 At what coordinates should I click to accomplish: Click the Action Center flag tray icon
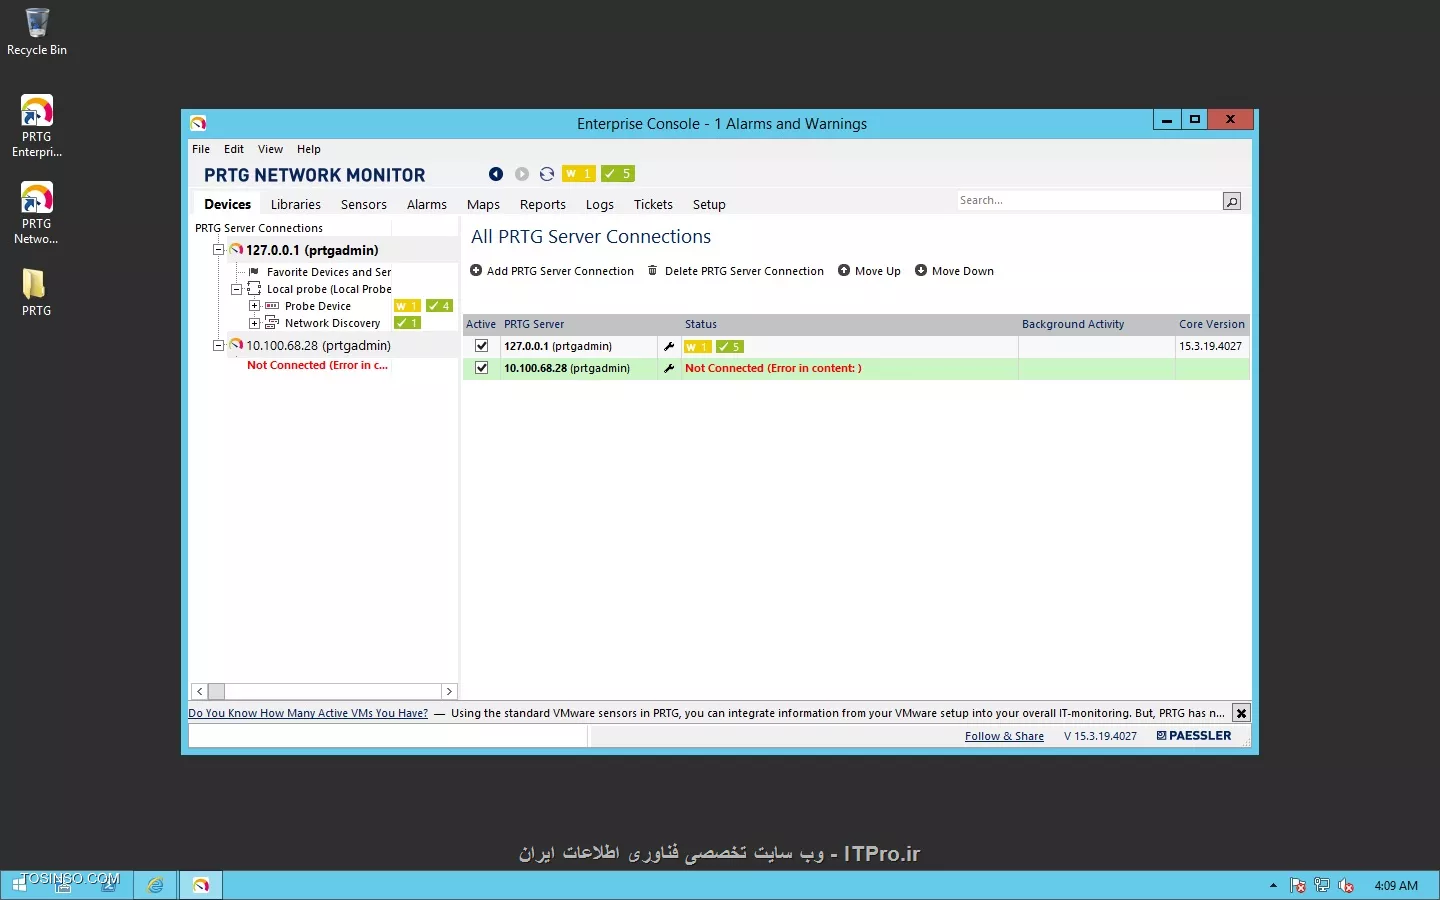pos(1298,885)
